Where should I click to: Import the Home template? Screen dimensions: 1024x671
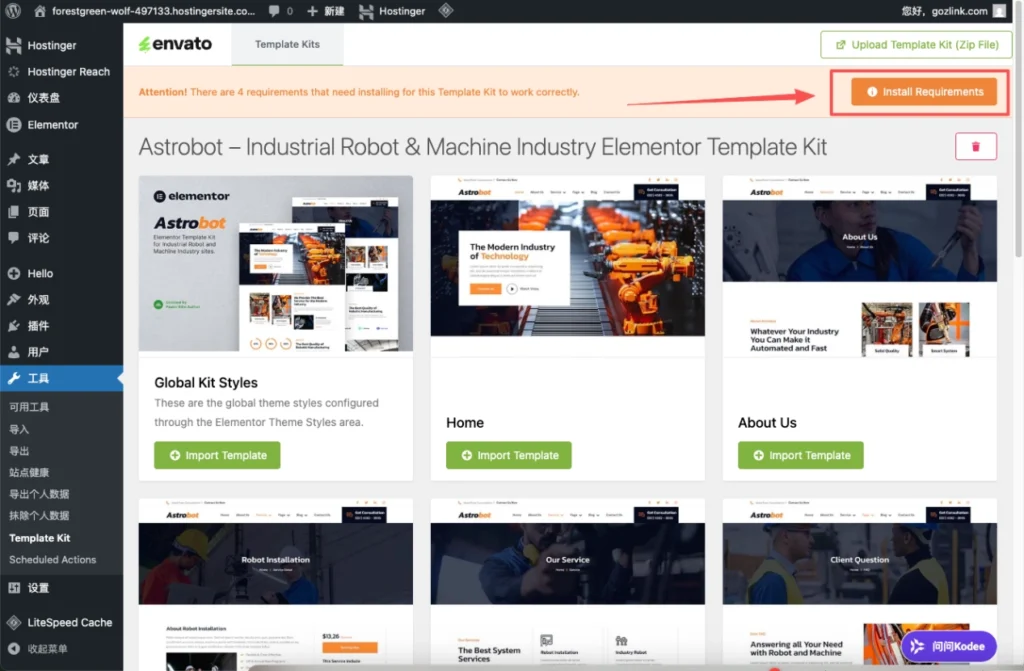(509, 455)
